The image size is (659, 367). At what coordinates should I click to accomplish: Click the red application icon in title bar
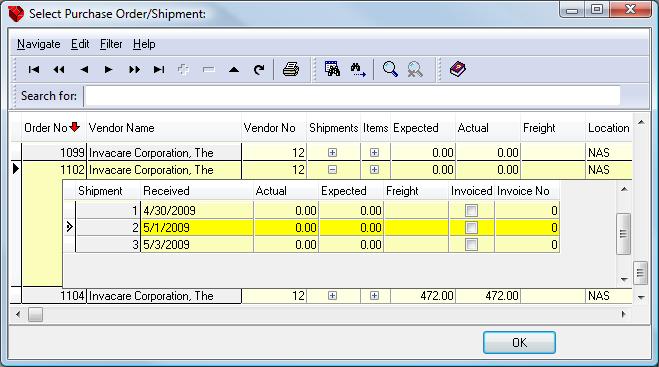pos(16,13)
